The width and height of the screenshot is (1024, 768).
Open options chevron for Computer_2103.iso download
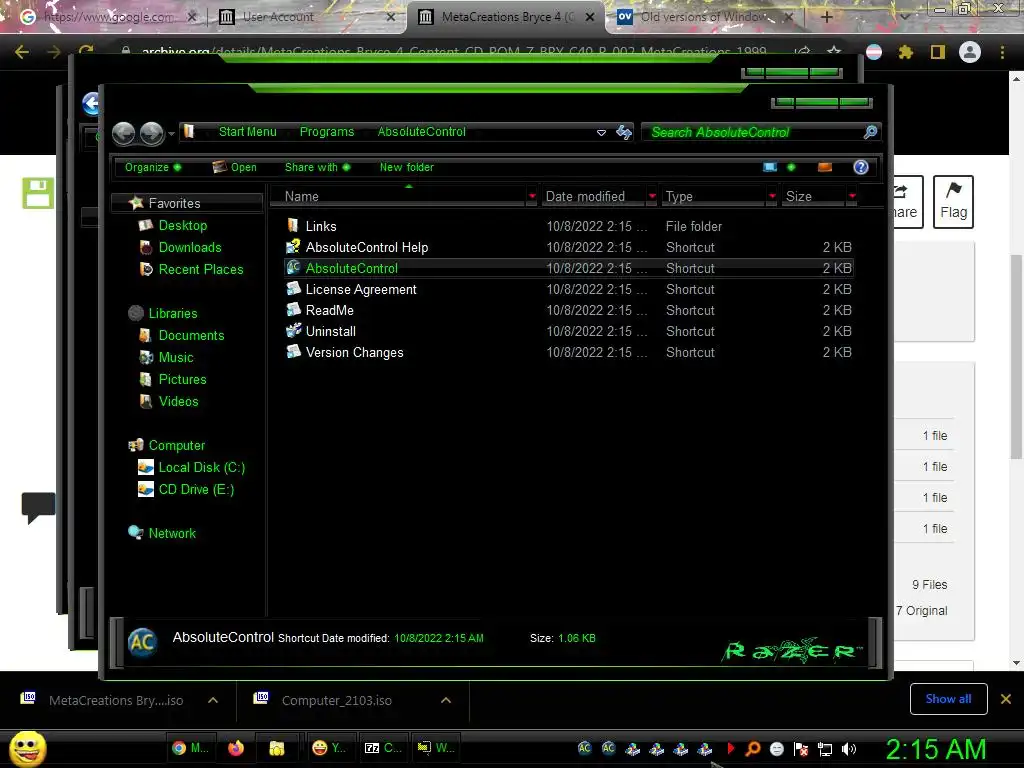coord(446,700)
